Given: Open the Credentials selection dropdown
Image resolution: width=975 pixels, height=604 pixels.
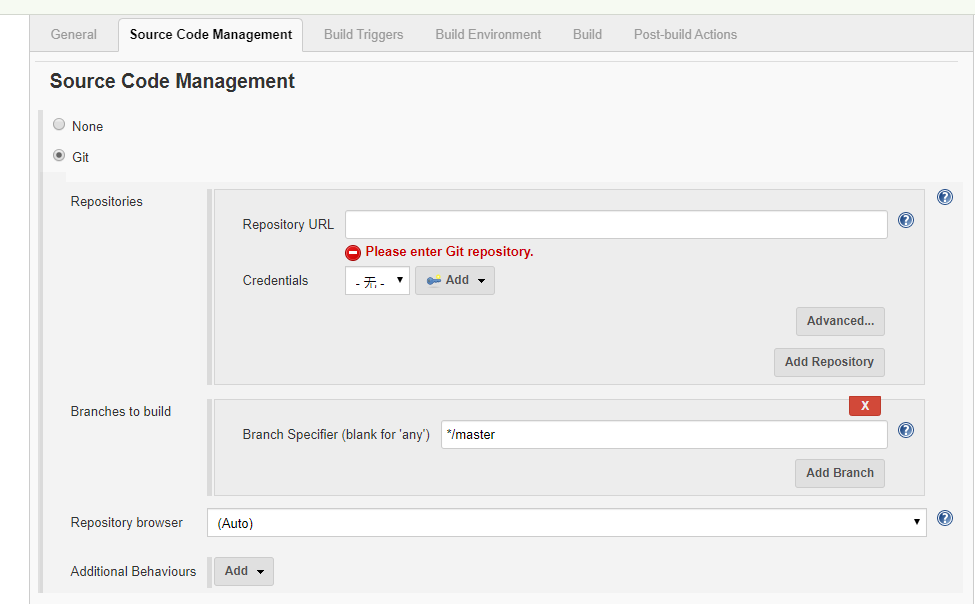Looking at the screenshot, I should (377, 281).
